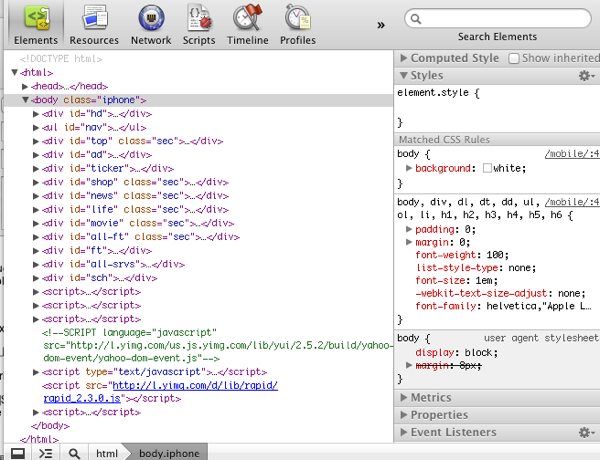
Task: Expand div id="movie" node
Action: (36, 223)
